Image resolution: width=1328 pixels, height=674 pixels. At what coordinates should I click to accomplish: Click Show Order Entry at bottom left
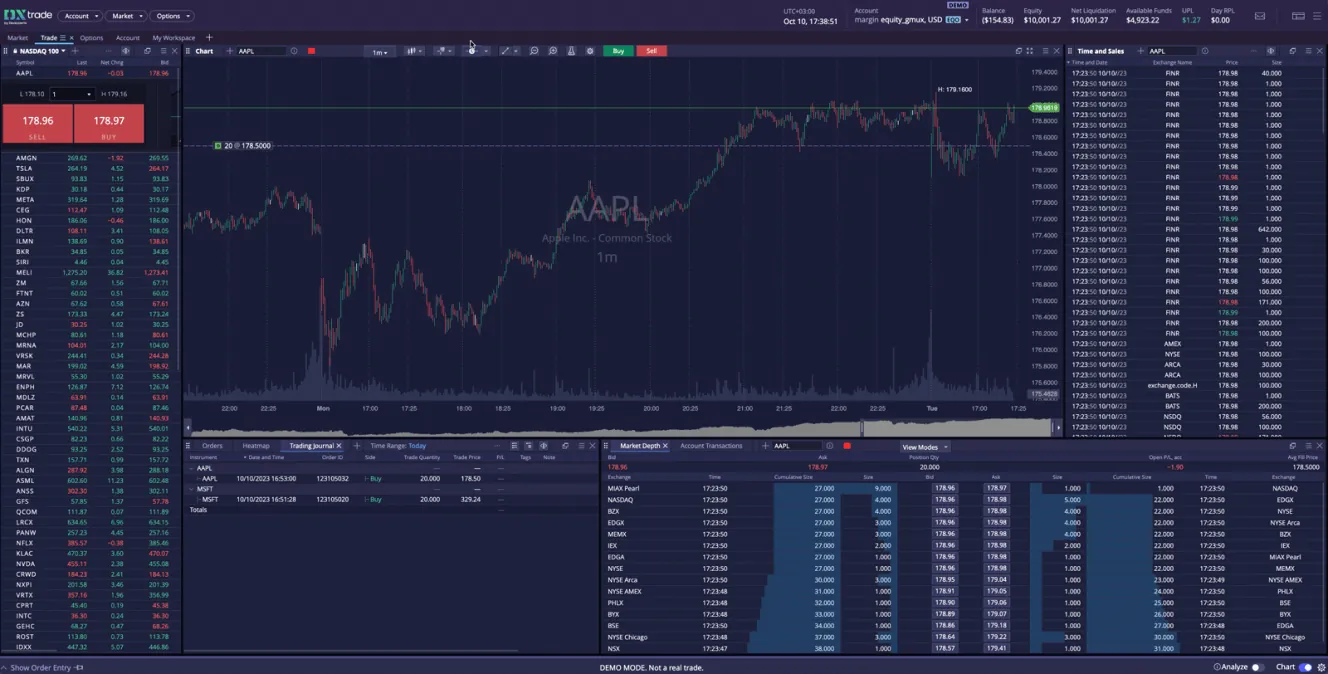[x=41, y=667]
